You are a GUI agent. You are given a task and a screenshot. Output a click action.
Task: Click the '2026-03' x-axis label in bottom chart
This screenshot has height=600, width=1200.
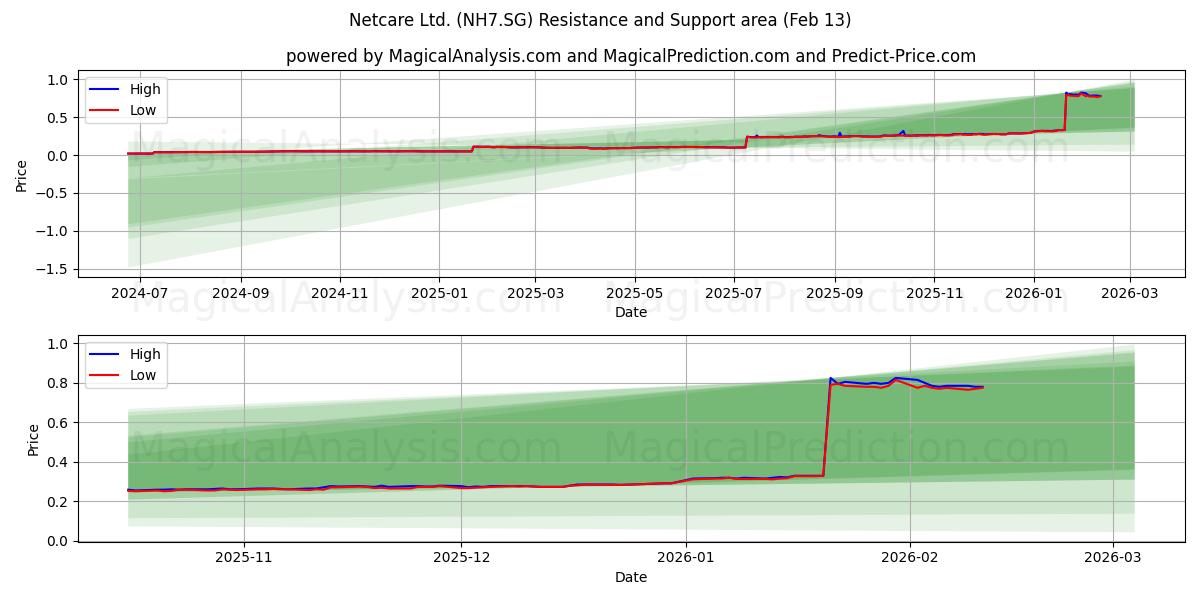click(x=1114, y=560)
